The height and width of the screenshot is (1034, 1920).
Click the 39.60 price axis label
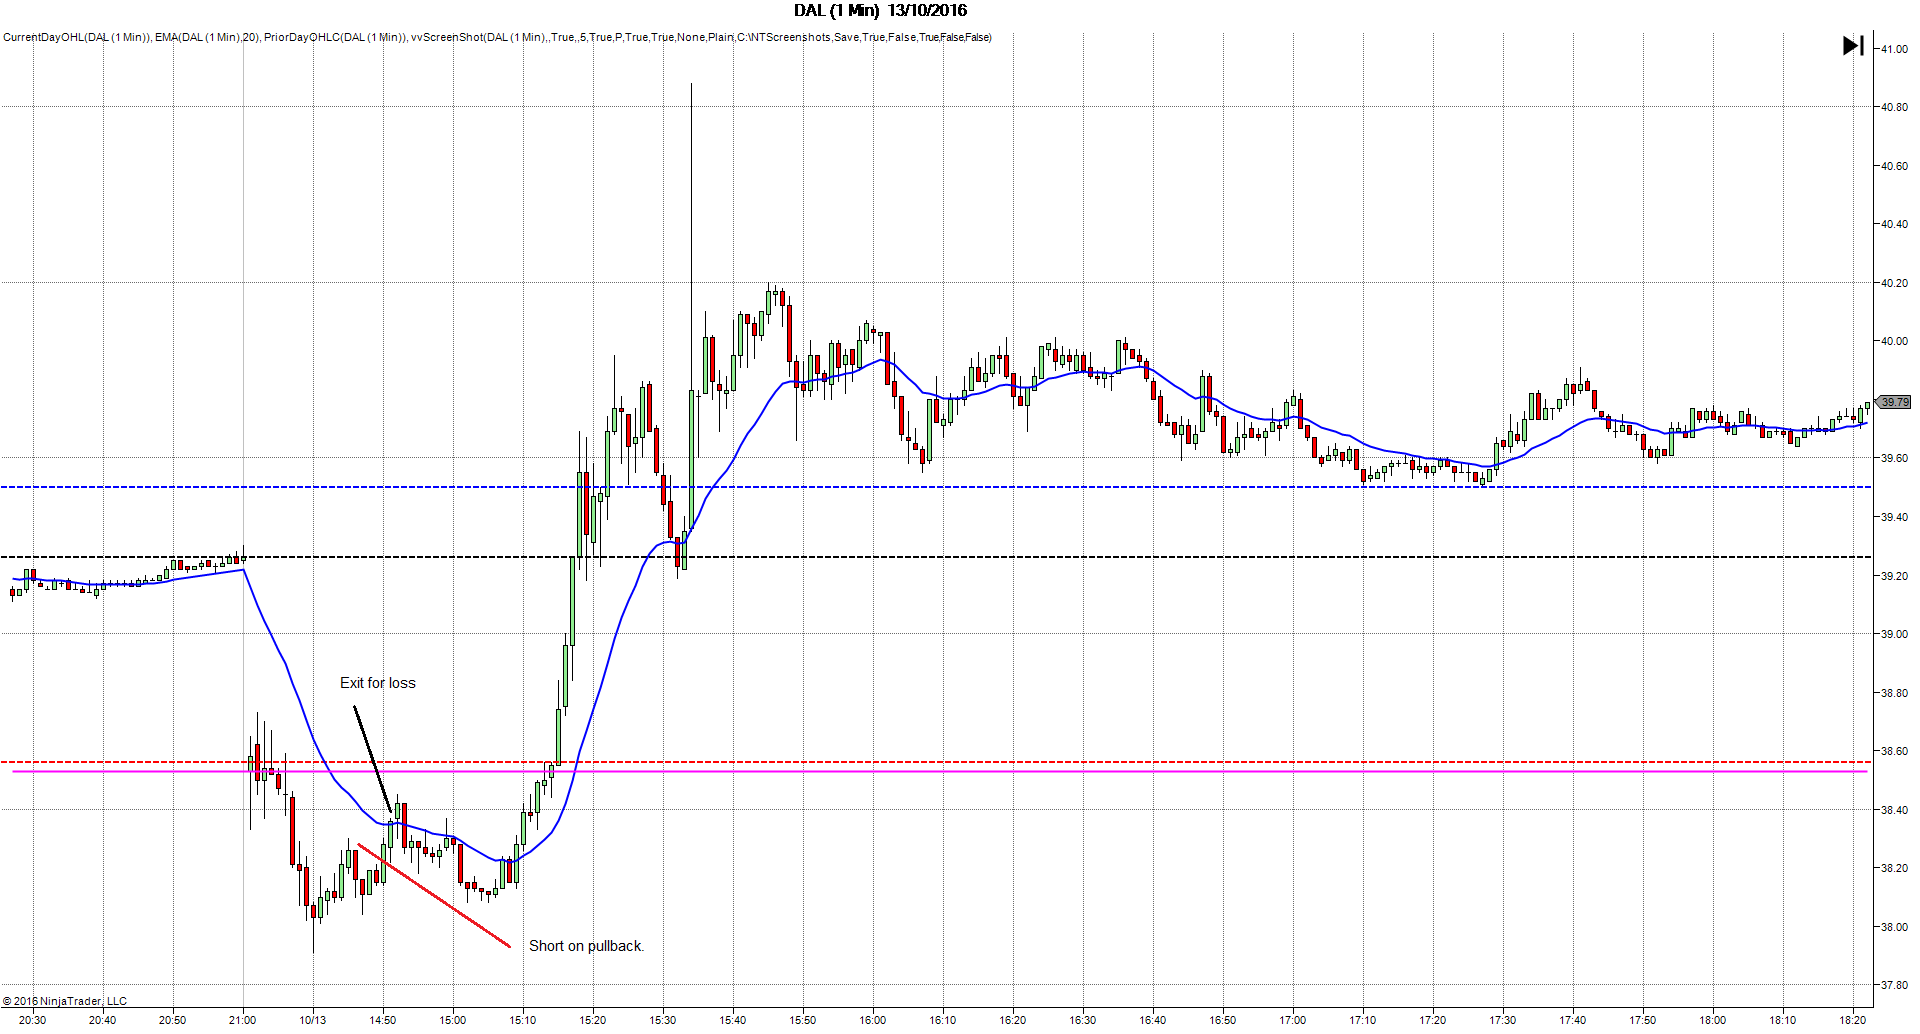pyautogui.click(x=1894, y=458)
